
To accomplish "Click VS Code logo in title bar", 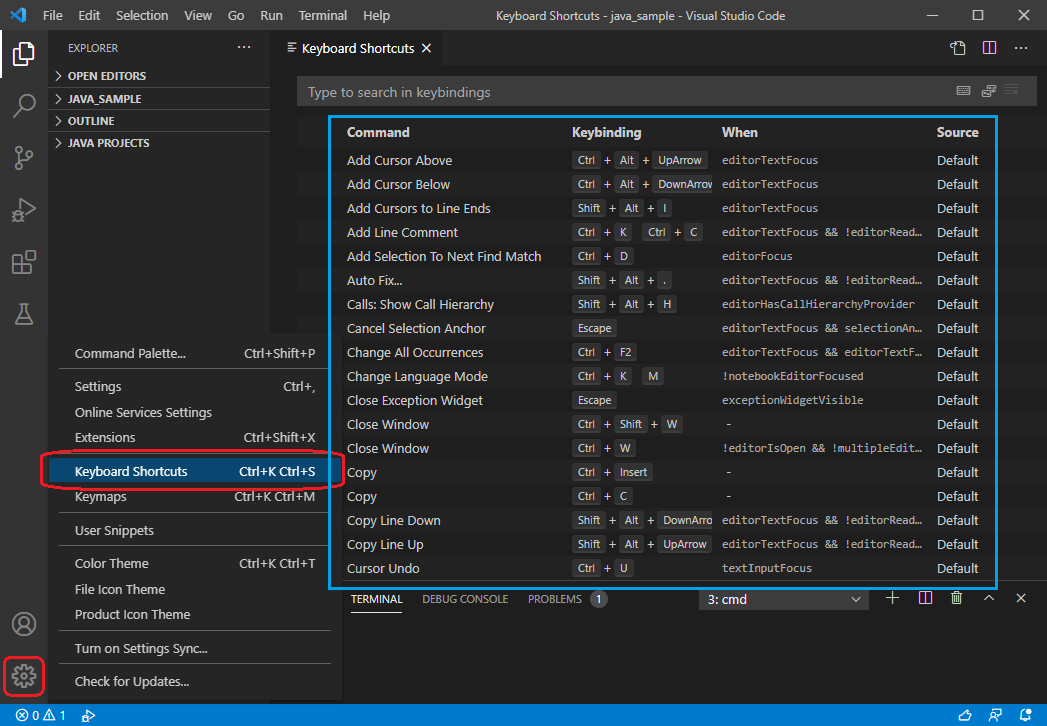I will point(18,15).
